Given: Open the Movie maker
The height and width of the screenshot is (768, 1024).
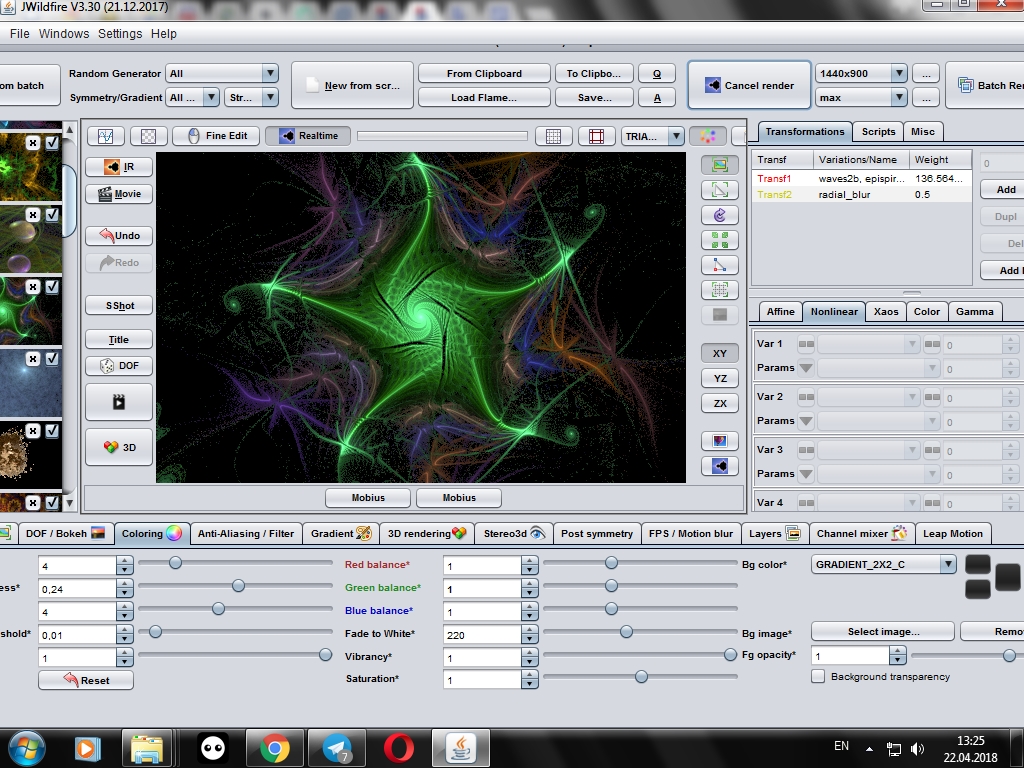Looking at the screenshot, I should [119, 194].
